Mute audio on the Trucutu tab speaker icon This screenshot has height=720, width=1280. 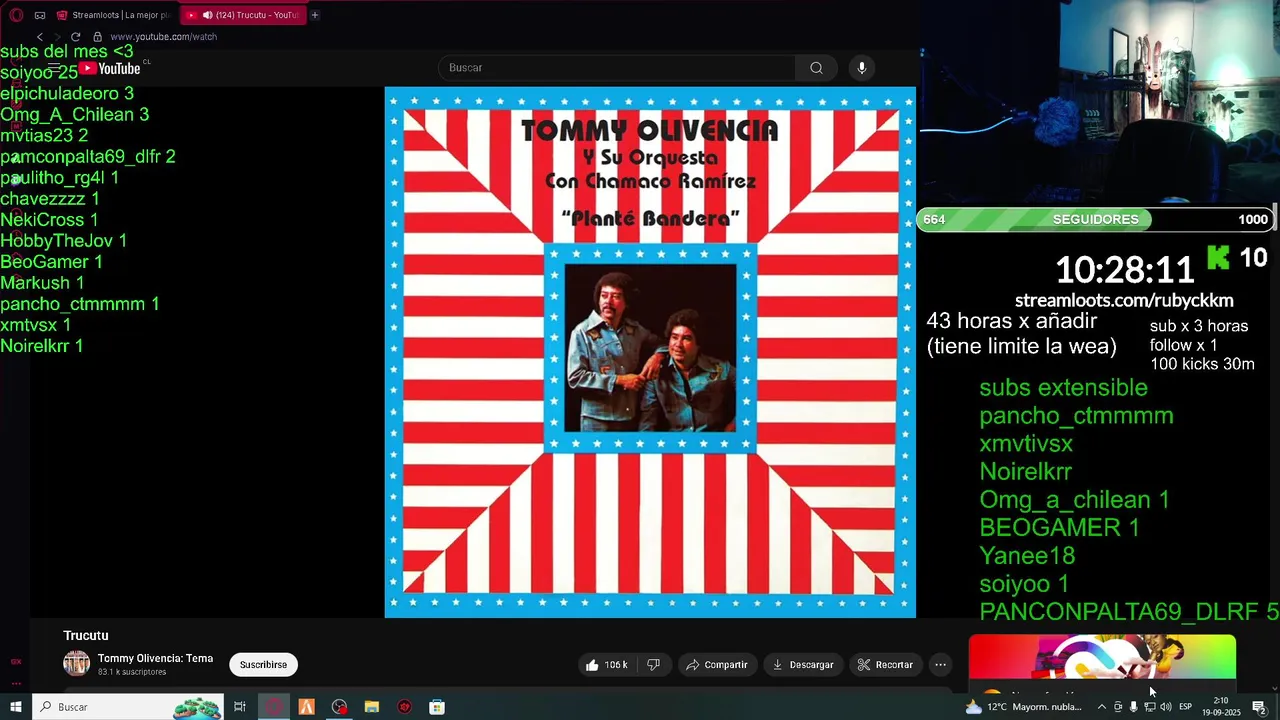click(x=207, y=15)
